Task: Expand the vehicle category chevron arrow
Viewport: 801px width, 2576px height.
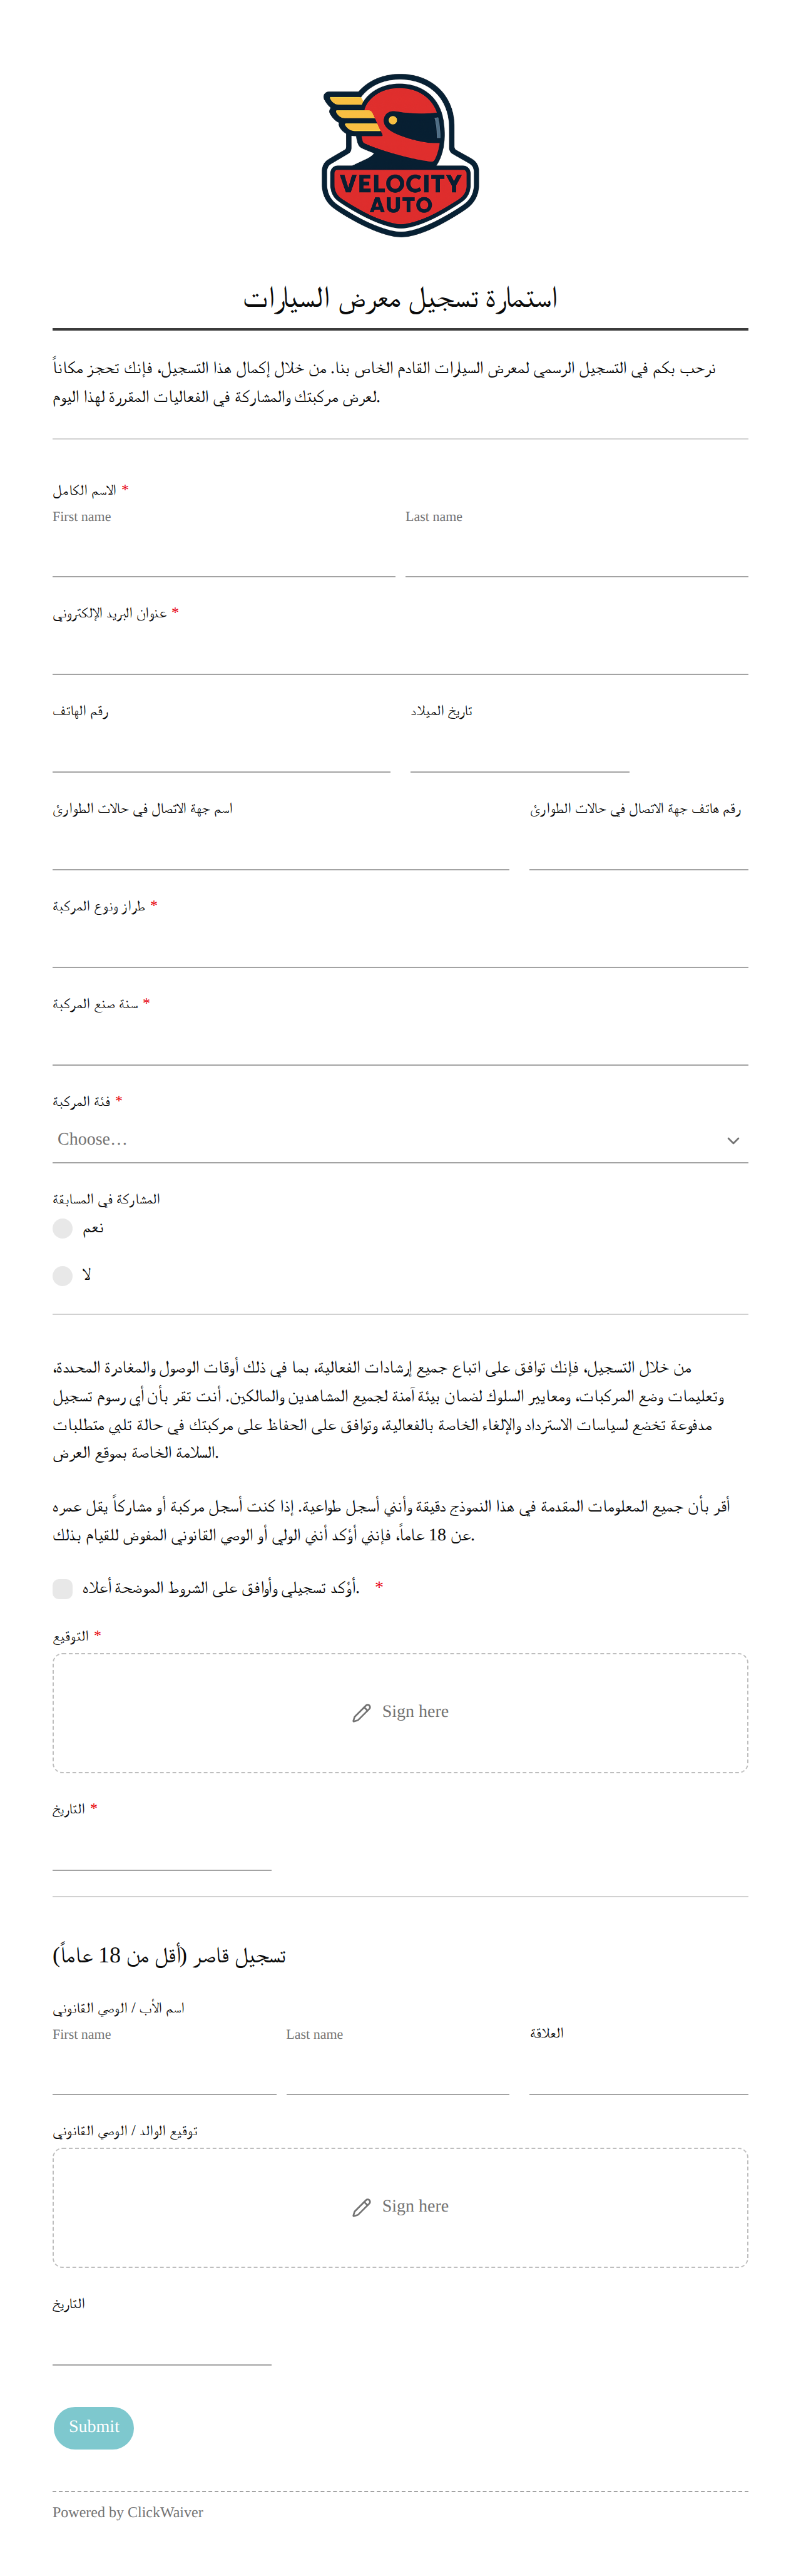Action: 733,1140
